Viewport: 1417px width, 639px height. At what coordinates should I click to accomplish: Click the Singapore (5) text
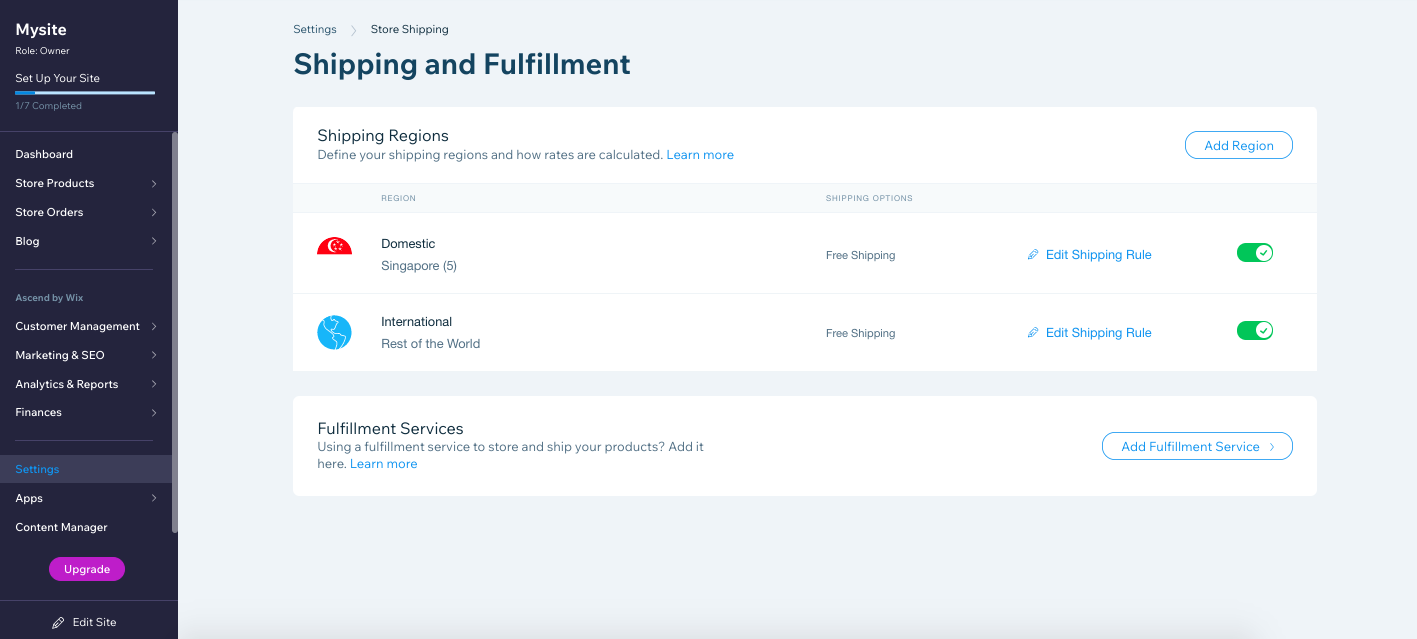tap(419, 266)
